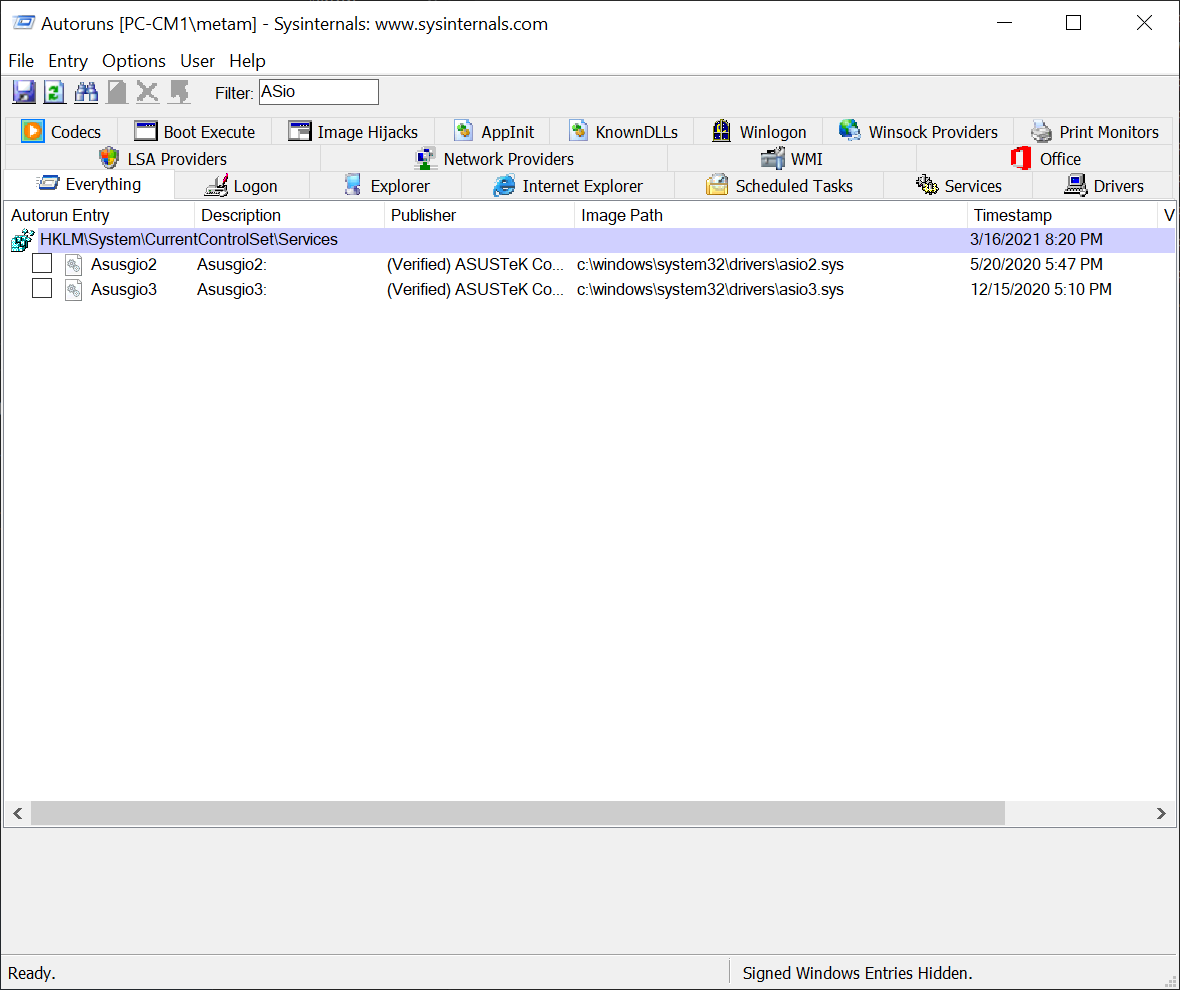Click the asio2.sys image path

(x=710, y=265)
